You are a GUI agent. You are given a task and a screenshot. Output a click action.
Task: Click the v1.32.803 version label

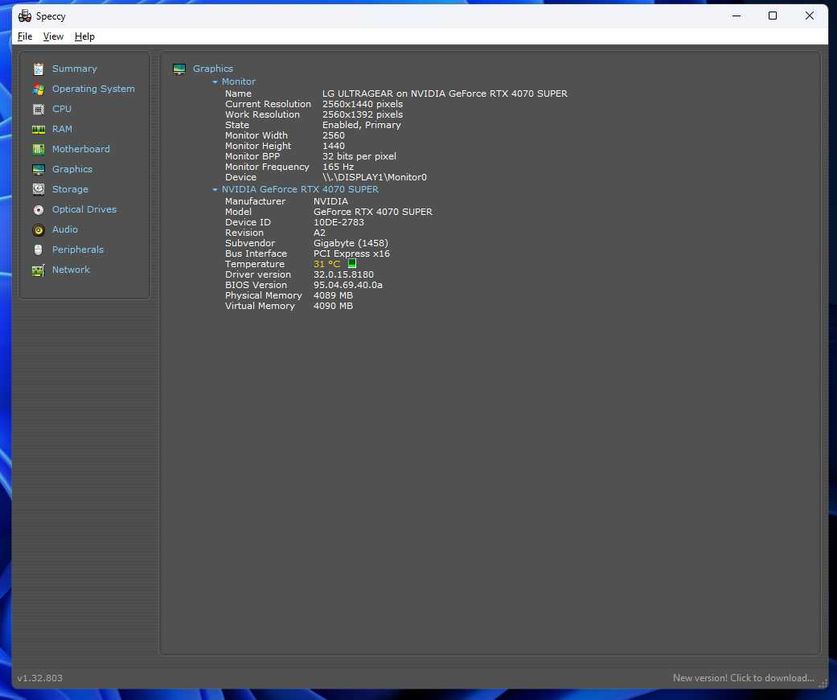(40, 678)
